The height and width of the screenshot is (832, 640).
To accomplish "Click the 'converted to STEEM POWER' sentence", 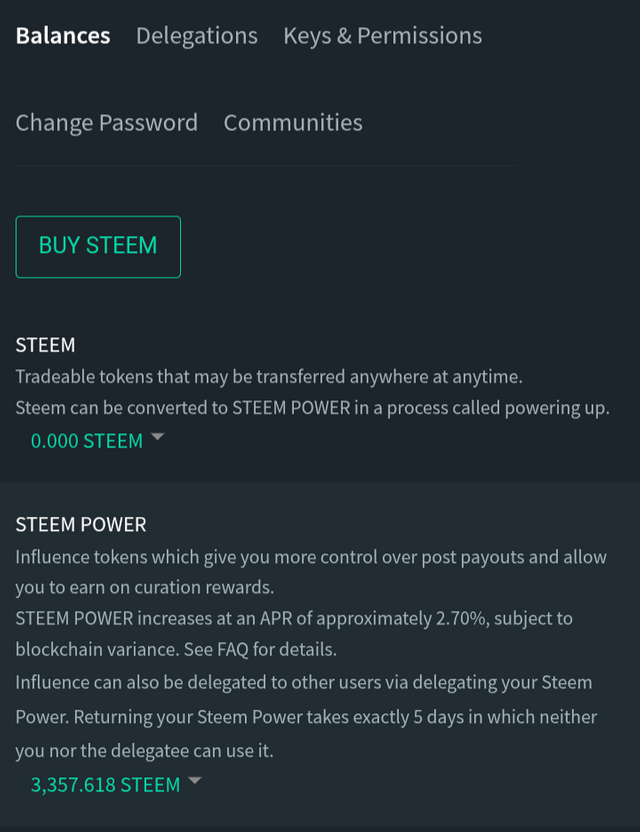I will pyautogui.click(x=313, y=408).
